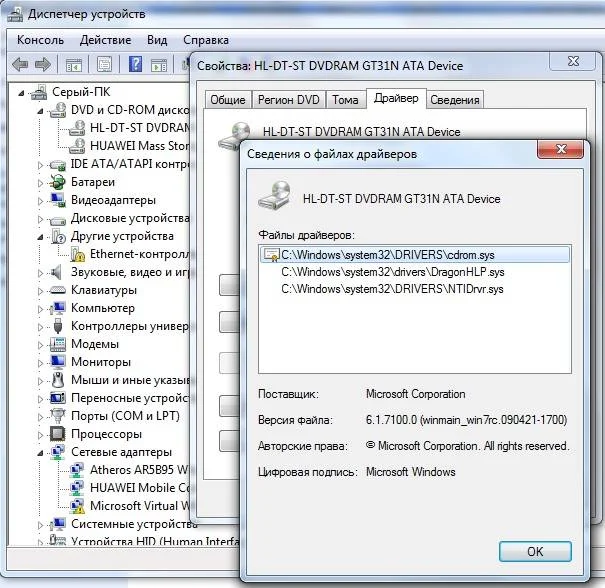Image resolution: width=605 pixels, height=588 pixels.
Task: Click the action pane toolbar icon
Action: (159, 64)
